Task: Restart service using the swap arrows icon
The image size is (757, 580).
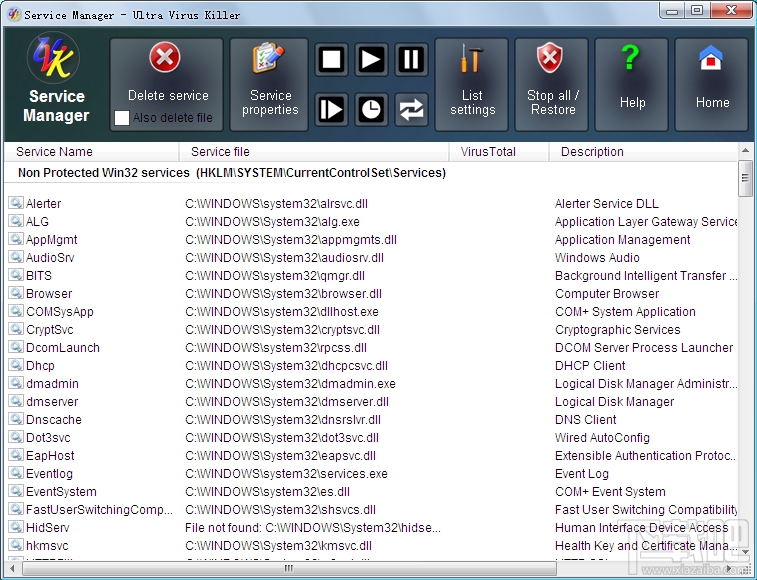Action: [x=411, y=110]
